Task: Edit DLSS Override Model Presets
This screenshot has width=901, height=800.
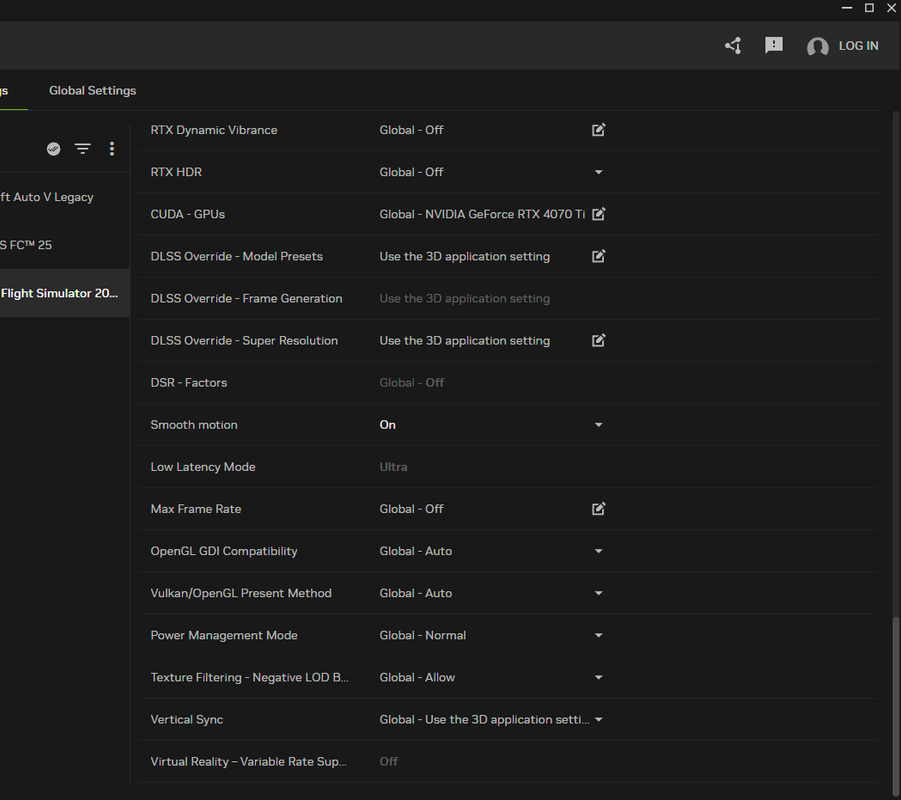Action: coord(598,256)
